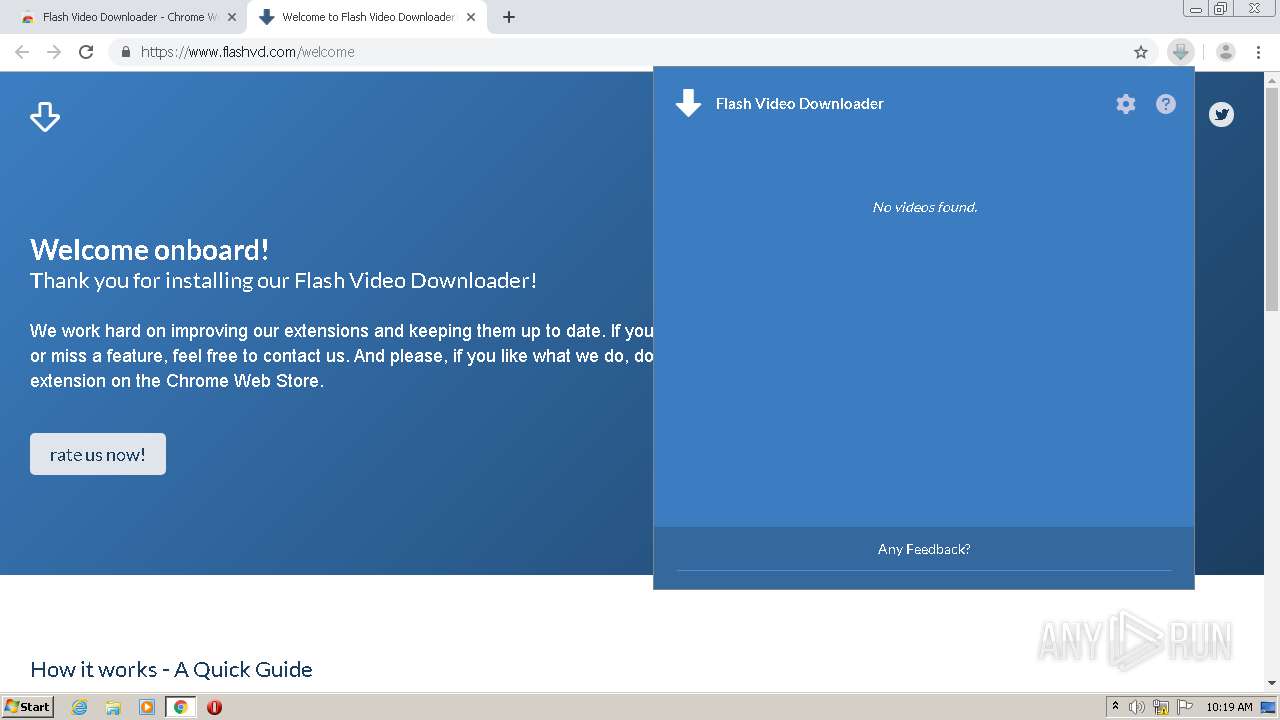Image resolution: width=1280 pixels, height=720 pixels.
Task: Open a new browser tab
Action: (509, 17)
